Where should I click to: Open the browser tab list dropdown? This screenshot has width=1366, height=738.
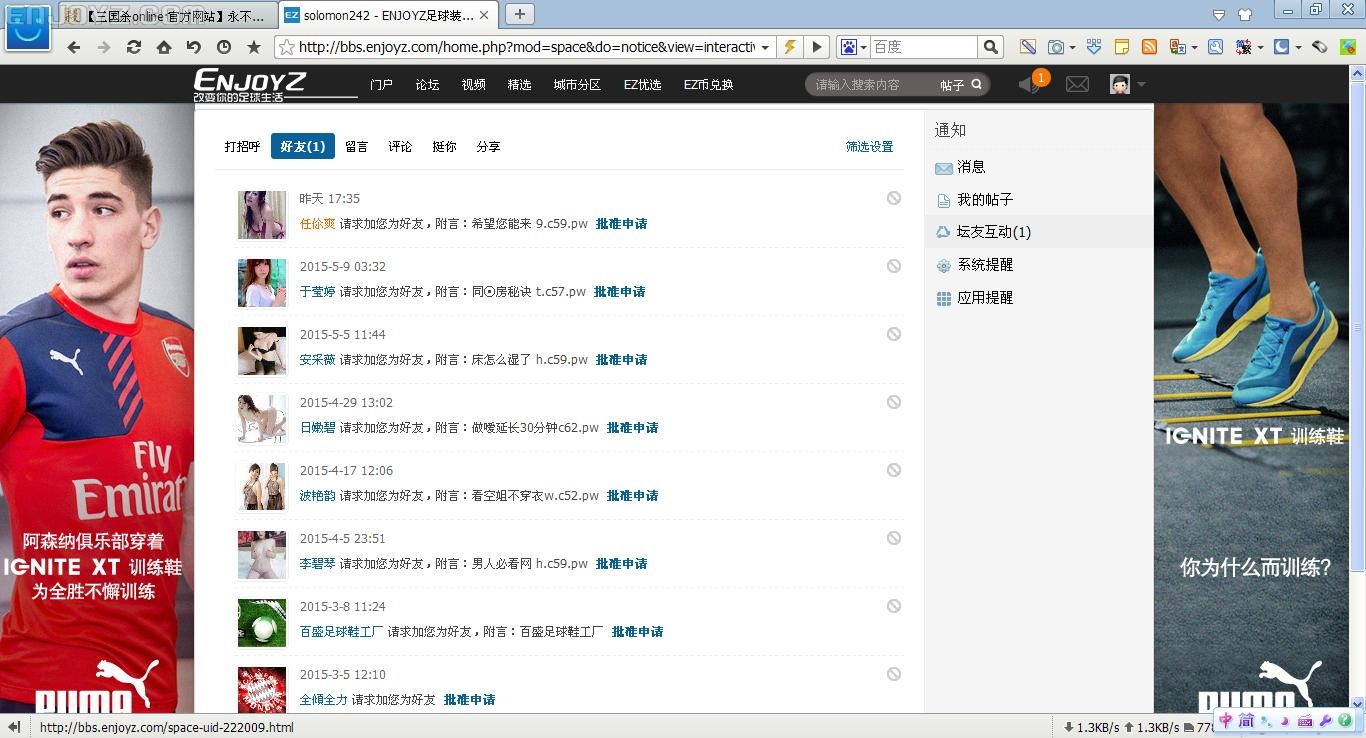pos(1219,14)
